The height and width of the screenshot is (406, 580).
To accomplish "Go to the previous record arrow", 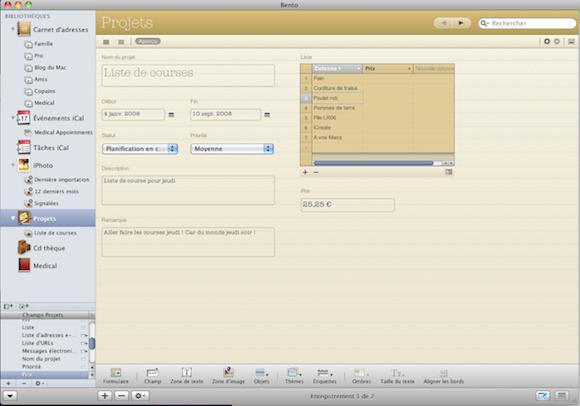I will point(444,23).
